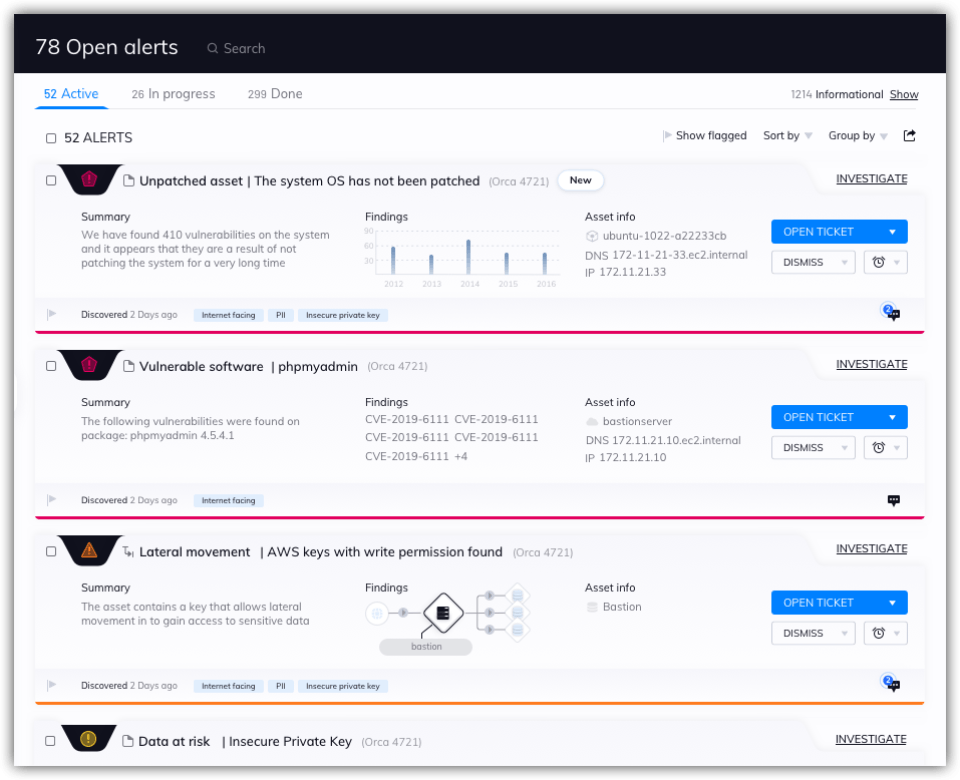Flag the Vulnerable software alert
The height and width of the screenshot is (780, 960).
point(52,500)
